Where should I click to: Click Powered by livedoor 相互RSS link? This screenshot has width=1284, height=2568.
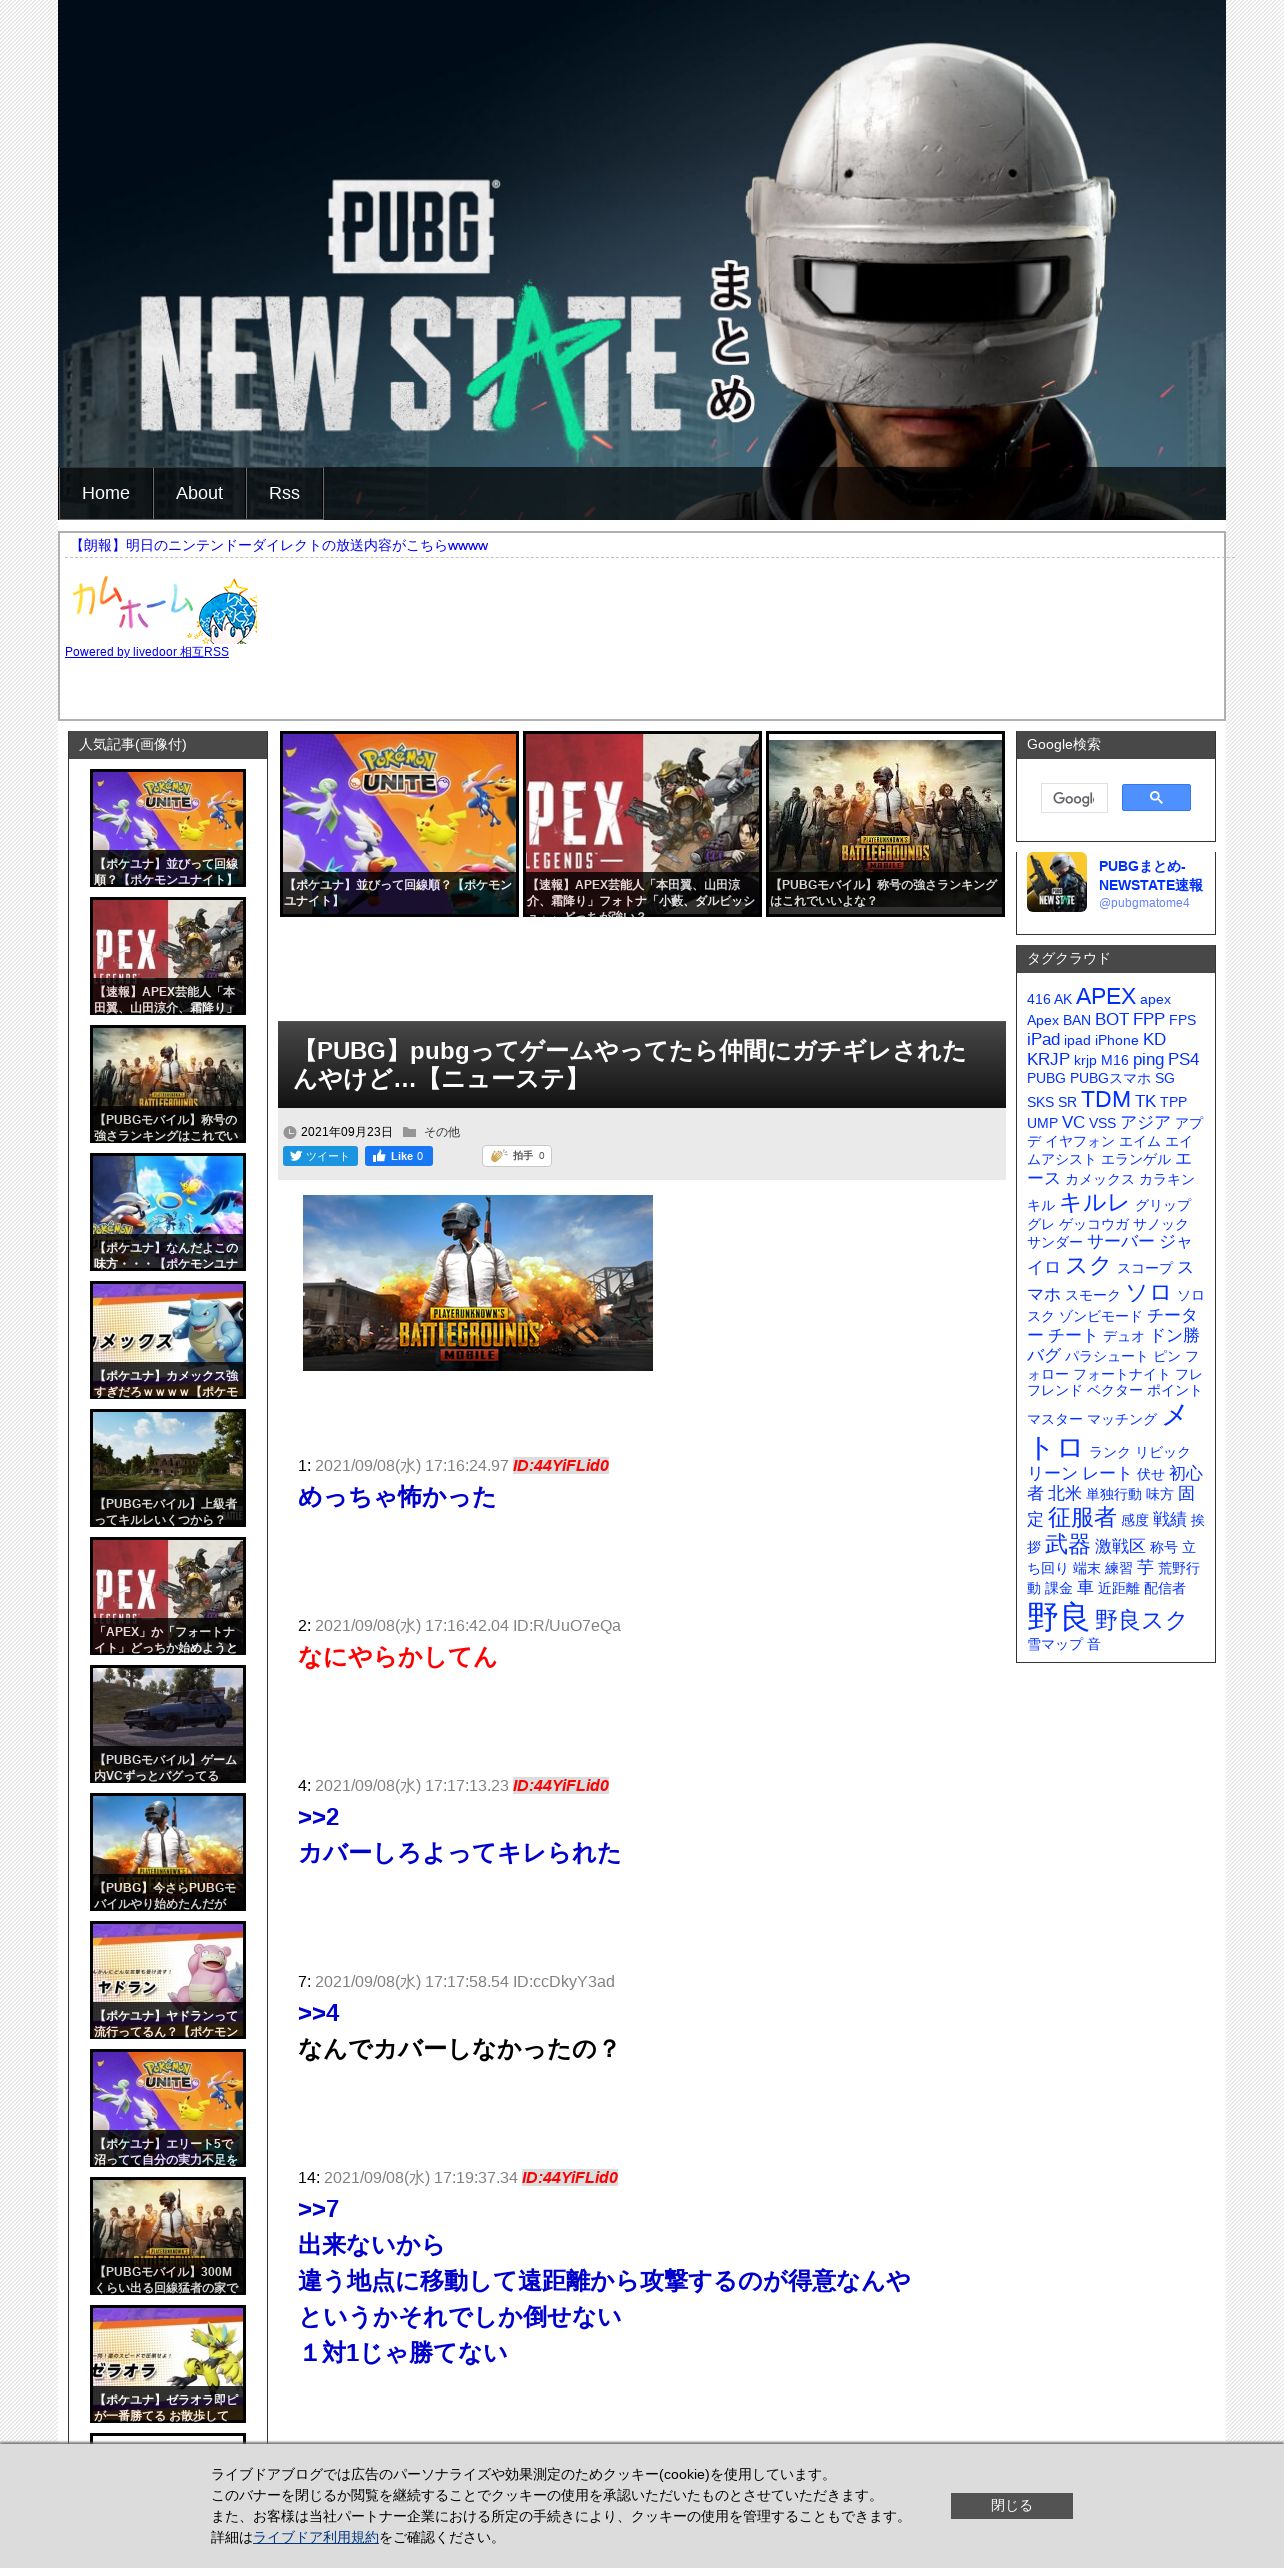point(147,652)
